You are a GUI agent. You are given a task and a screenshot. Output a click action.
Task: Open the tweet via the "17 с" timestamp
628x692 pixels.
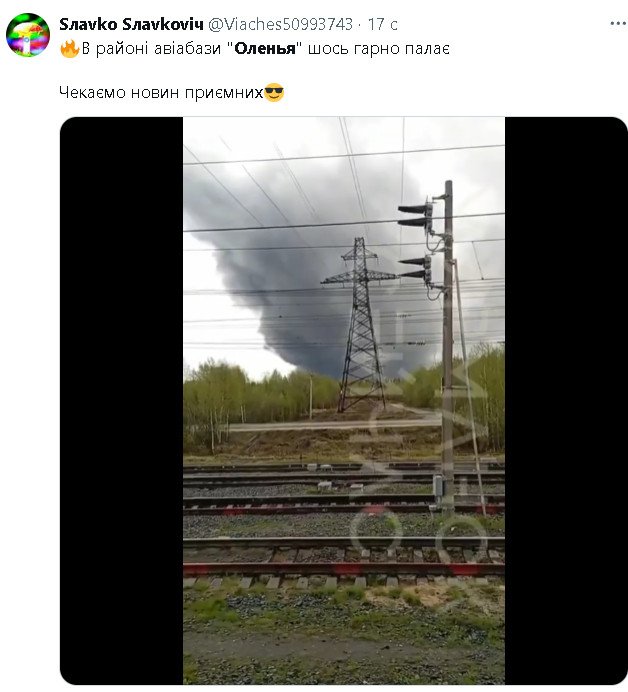[x=382, y=24]
